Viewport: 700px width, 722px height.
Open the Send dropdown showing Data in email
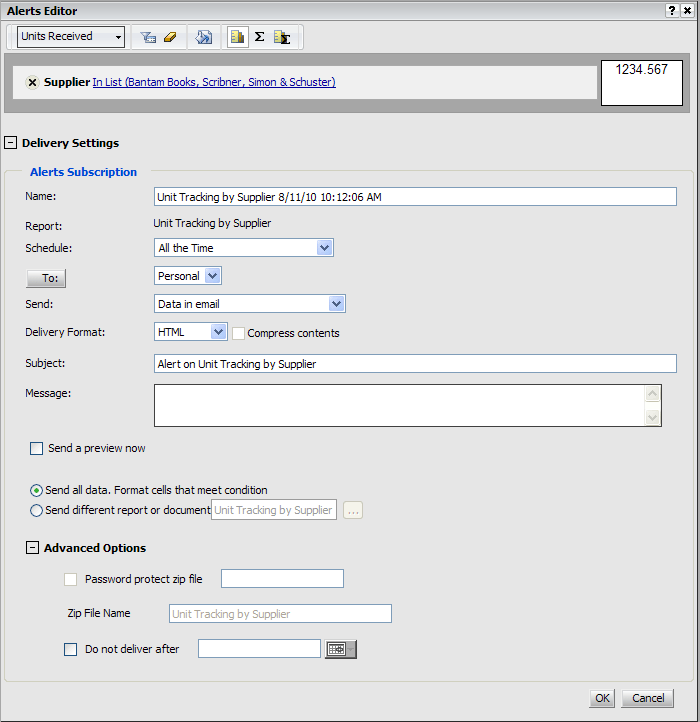click(x=336, y=304)
